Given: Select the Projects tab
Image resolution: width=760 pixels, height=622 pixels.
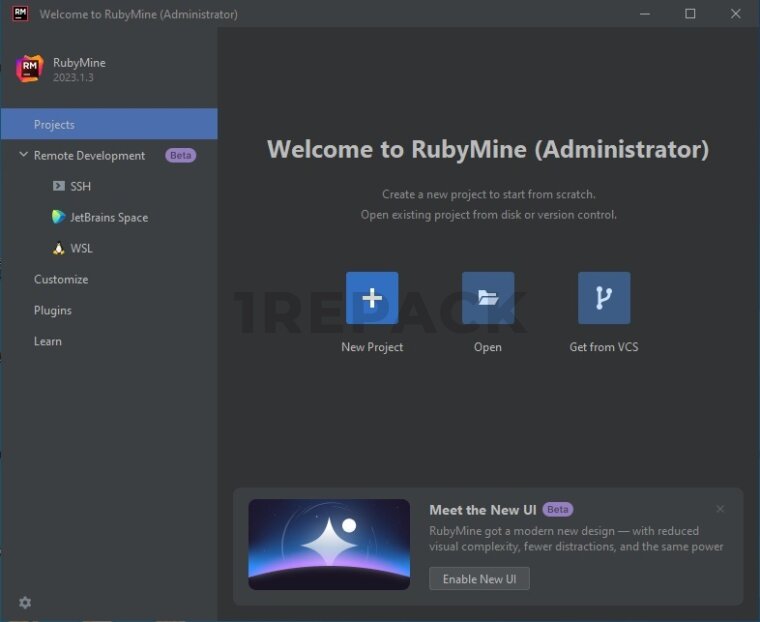Looking at the screenshot, I should (x=54, y=125).
